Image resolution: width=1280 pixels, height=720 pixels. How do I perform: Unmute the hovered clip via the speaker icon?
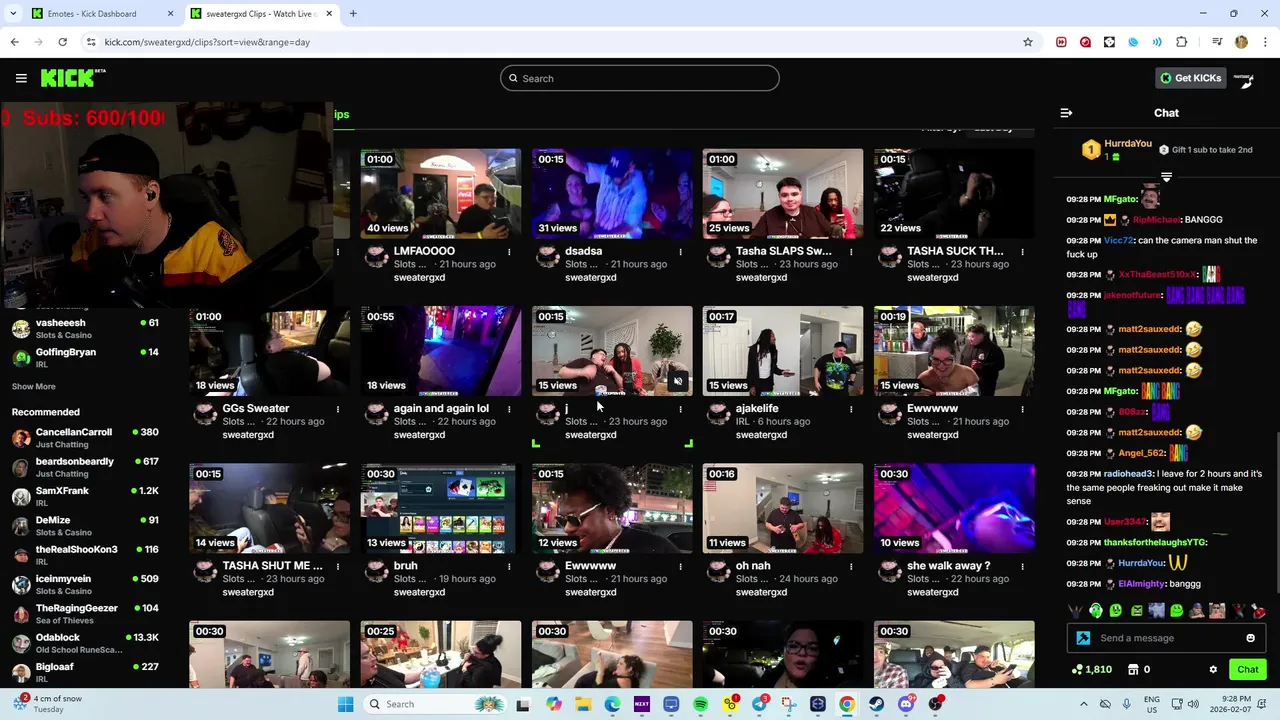677,381
